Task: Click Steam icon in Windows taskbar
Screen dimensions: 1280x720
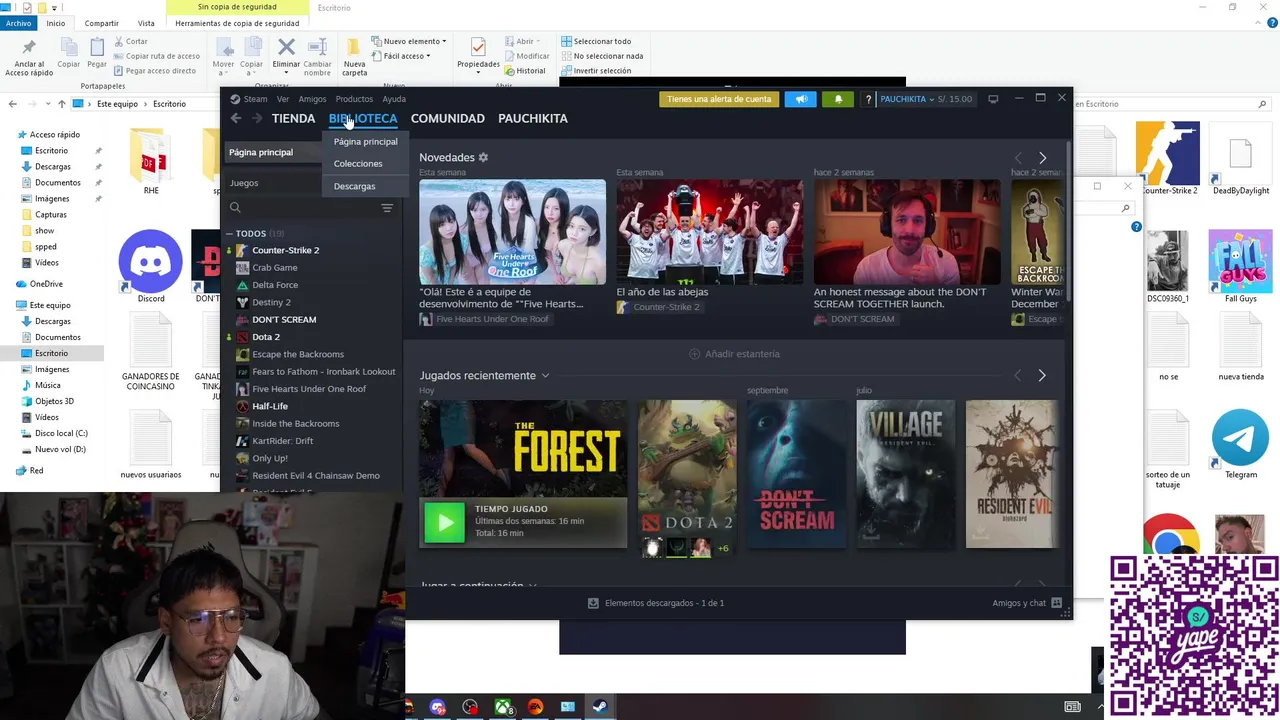Action: point(599,707)
